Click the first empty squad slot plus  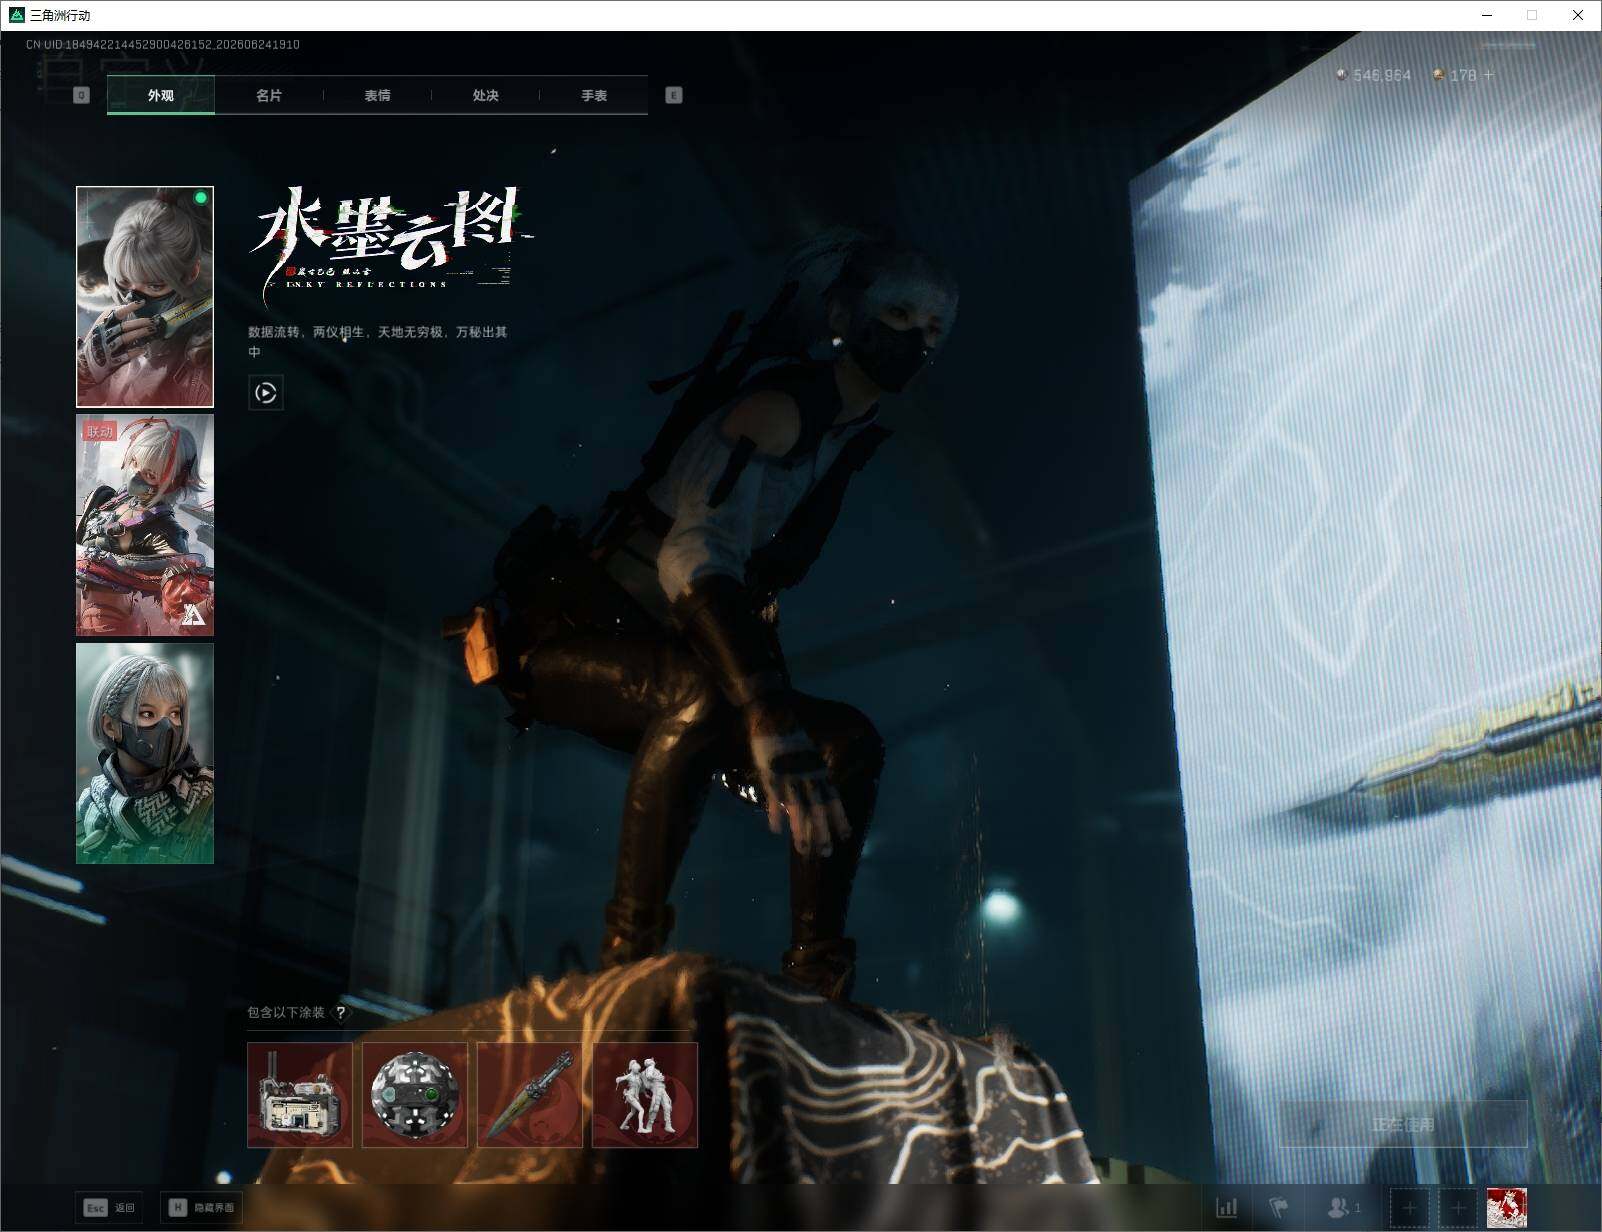coord(1409,1209)
